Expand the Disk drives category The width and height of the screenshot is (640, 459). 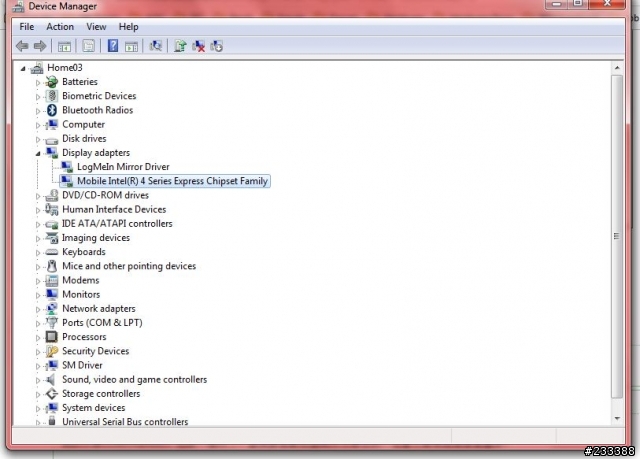click(38, 140)
